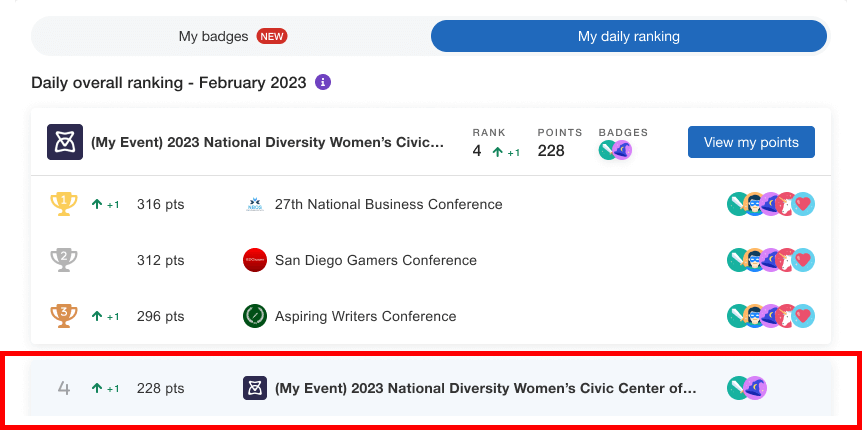The width and height of the screenshot is (862, 430).
Task: Click the gold first-place trophy icon
Action: tap(63, 204)
